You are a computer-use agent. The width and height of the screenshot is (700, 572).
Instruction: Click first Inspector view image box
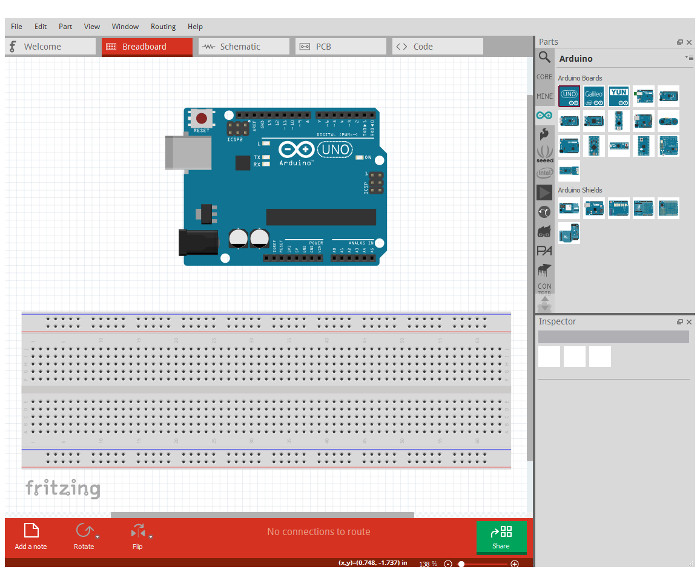[549, 356]
